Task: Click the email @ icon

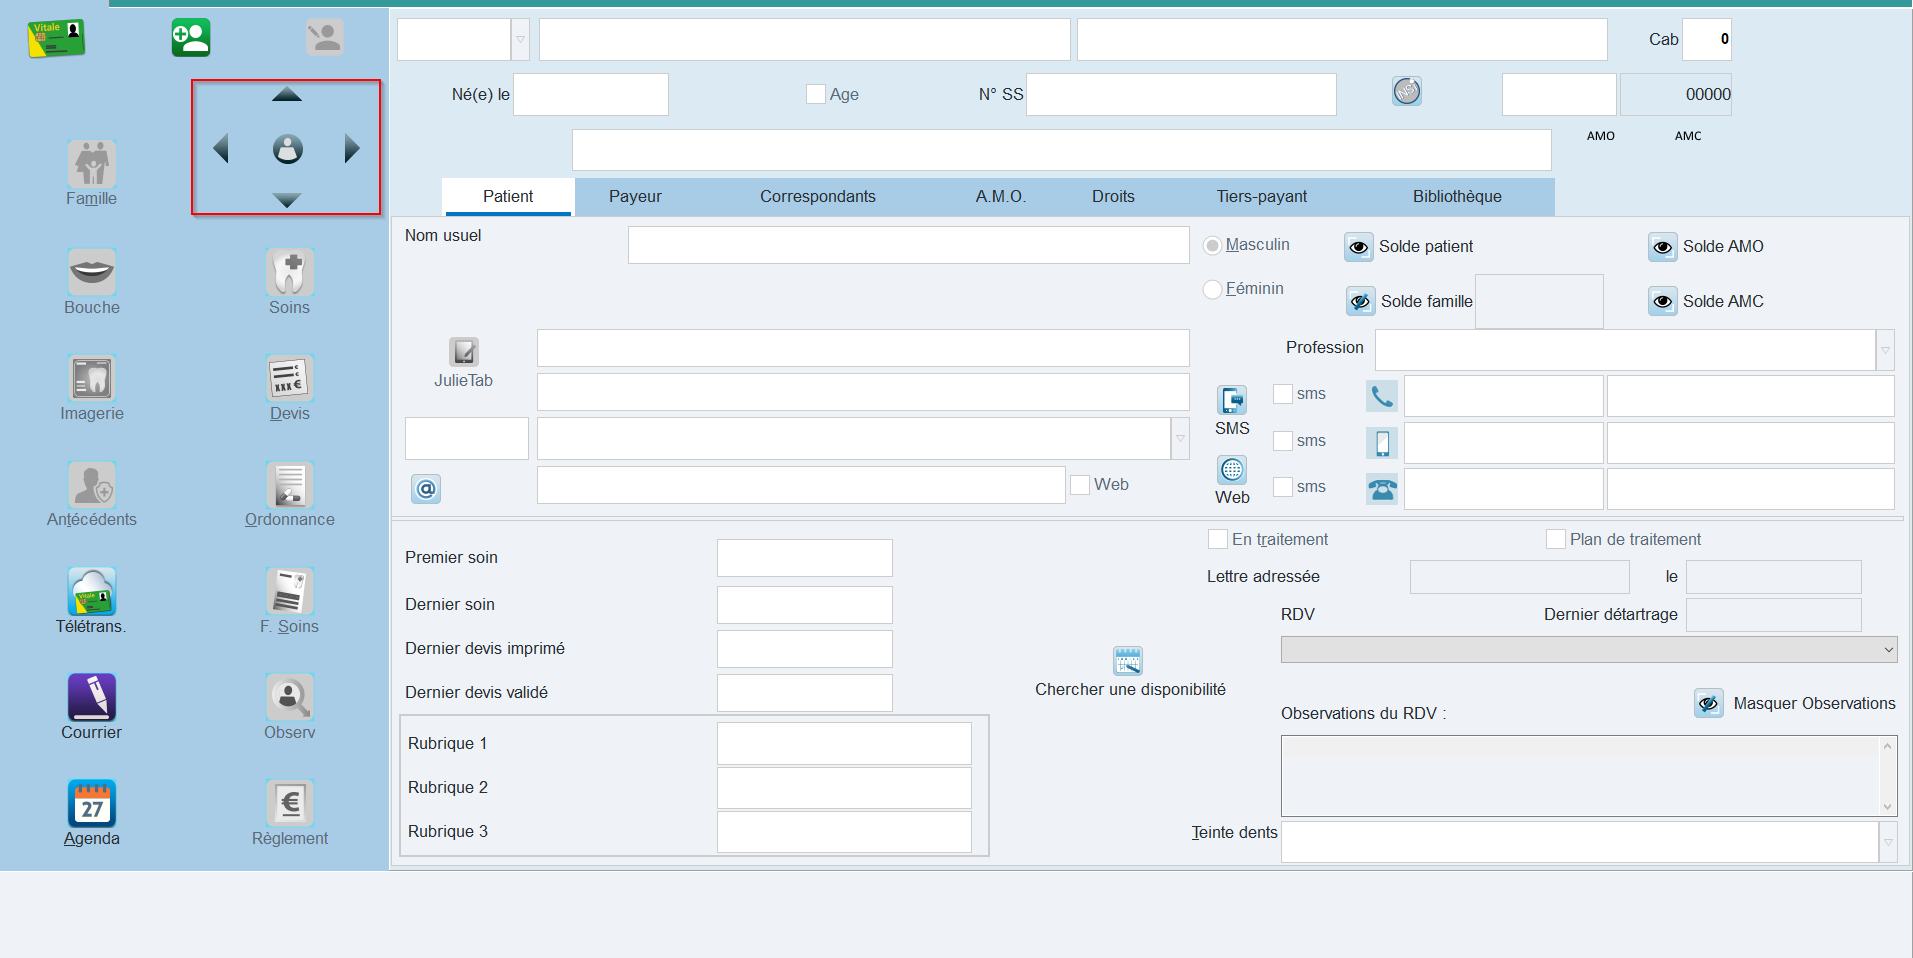Action: 426,488
